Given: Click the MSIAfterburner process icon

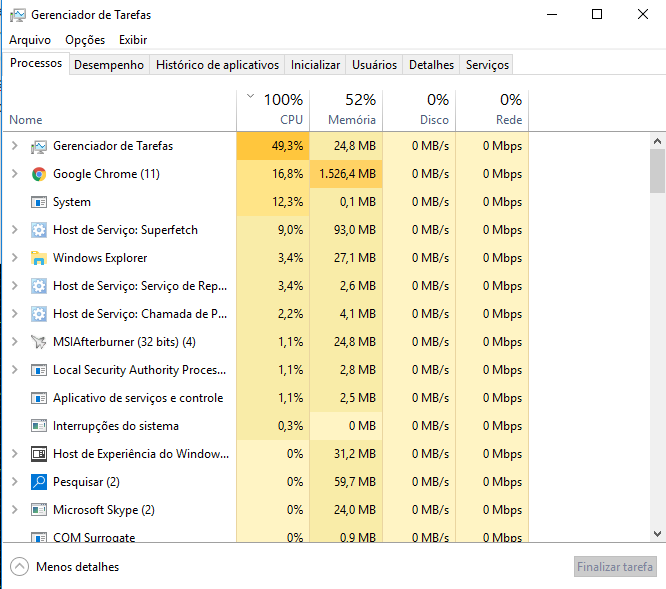Looking at the screenshot, I should coord(39,342).
